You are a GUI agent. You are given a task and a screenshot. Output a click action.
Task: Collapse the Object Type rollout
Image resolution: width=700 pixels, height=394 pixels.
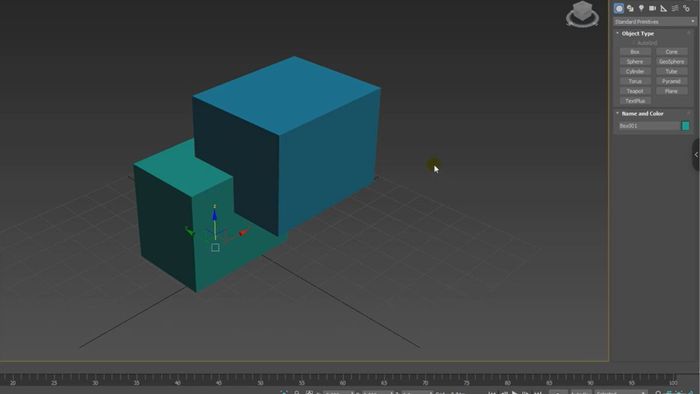(x=638, y=33)
